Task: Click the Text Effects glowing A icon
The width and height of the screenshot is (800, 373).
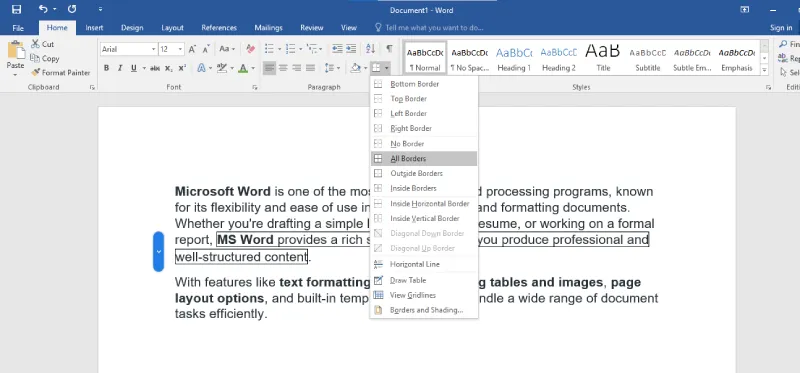Action: pyautogui.click(x=202, y=68)
